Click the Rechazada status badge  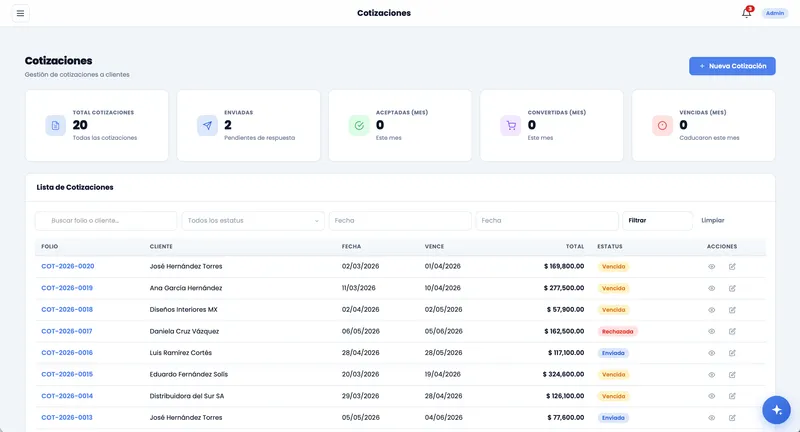[x=617, y=332]
